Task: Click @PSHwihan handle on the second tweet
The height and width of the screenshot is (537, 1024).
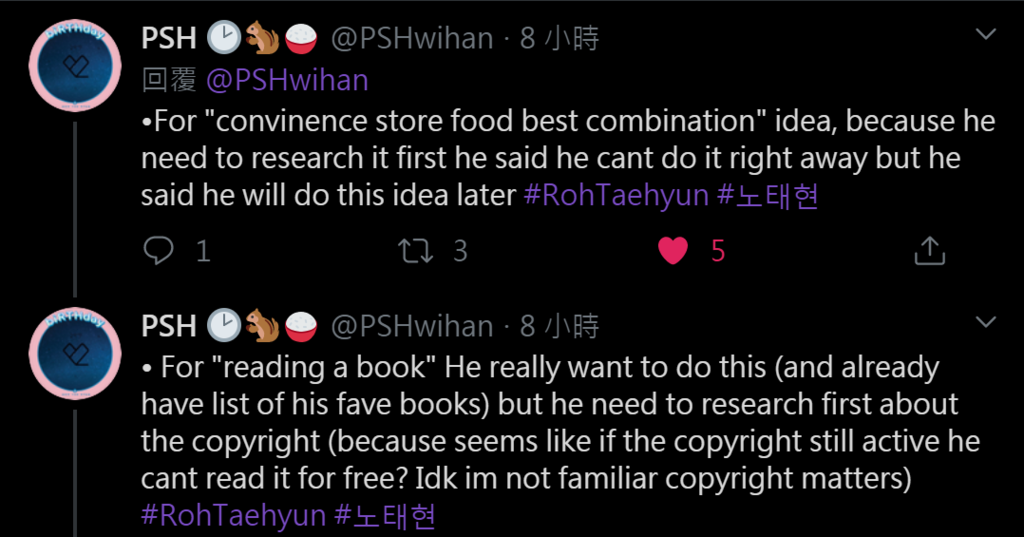Action: pos(412,327)
